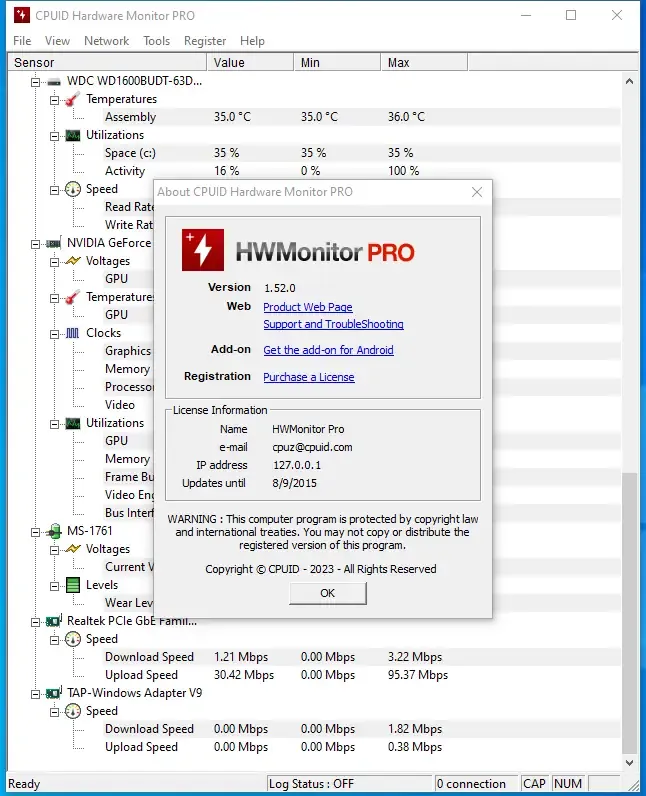This screenshot has width=646, height=796.
Task: Click the WDC Speed gauge icon
Action: (x=73, y=189)
